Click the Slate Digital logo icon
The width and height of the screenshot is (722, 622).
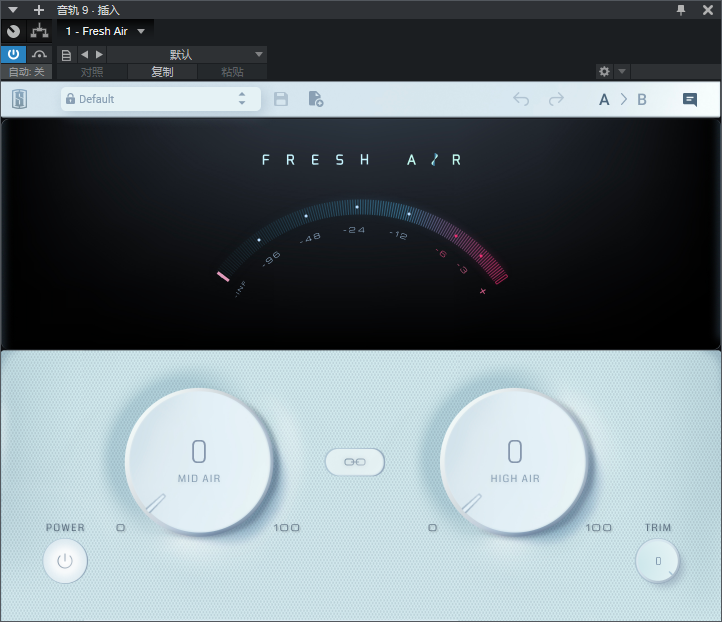(19, 99)
